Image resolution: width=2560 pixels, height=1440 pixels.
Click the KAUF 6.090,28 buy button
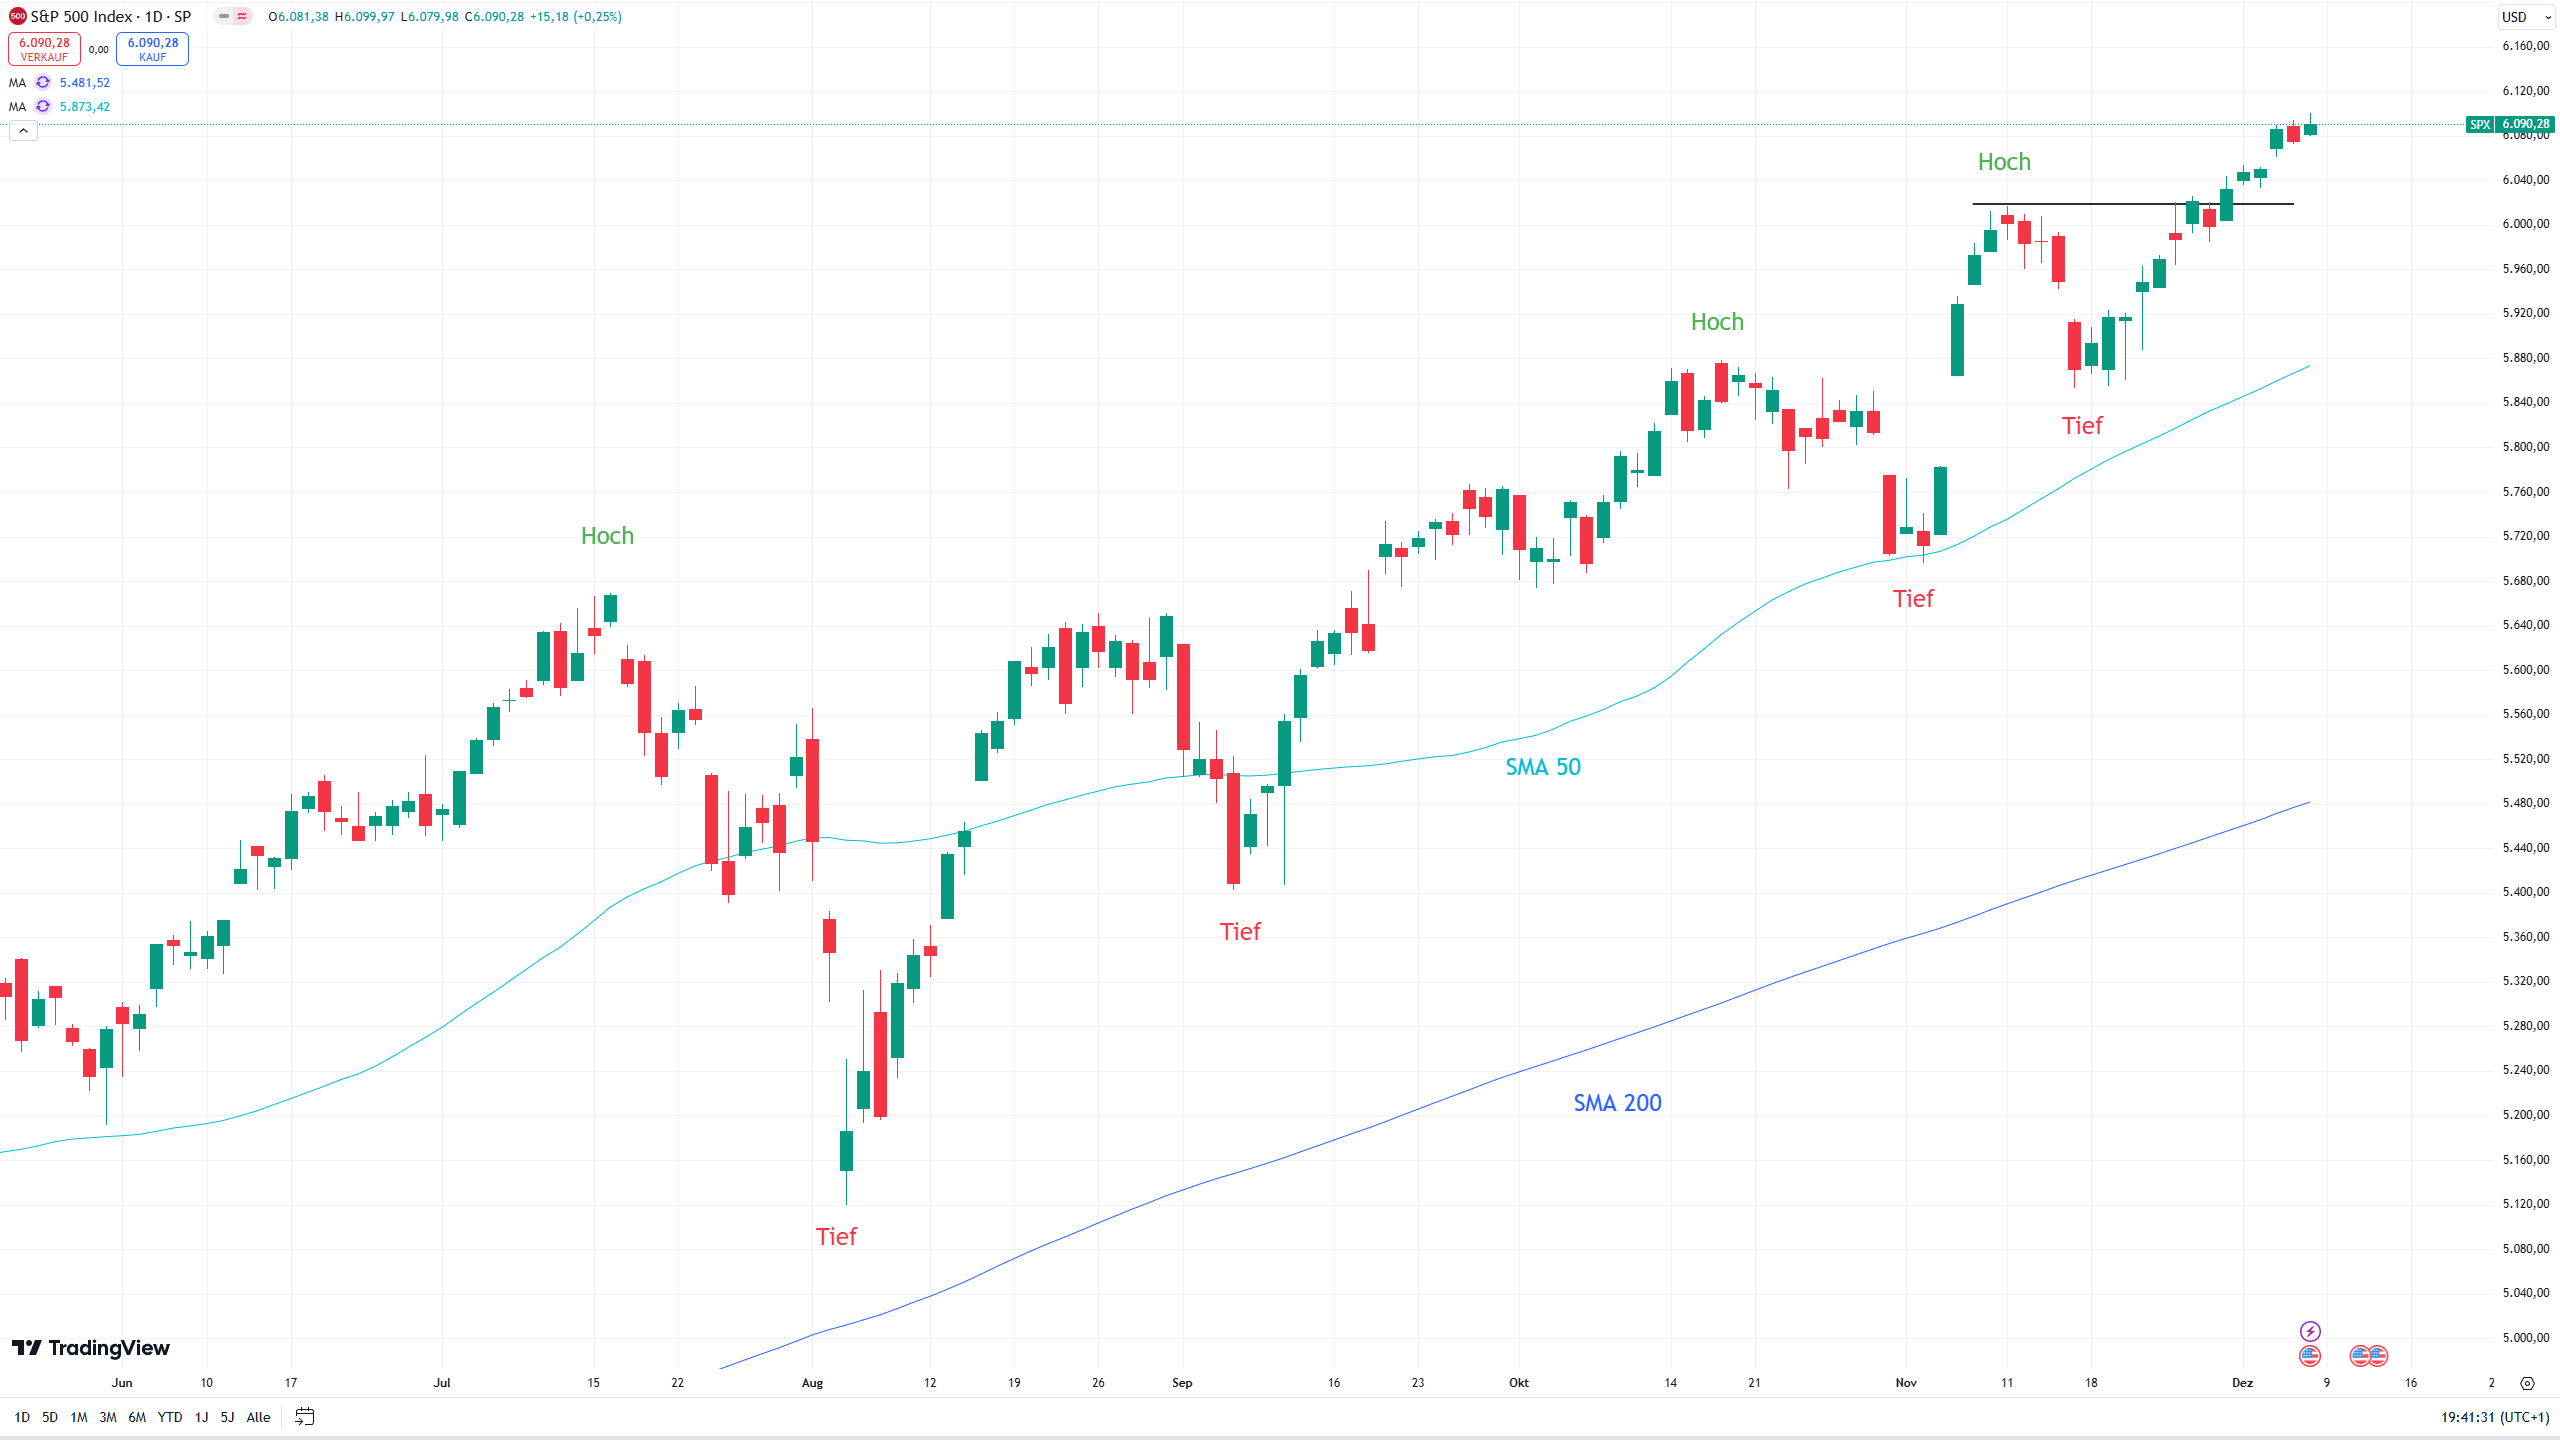(x=152, y=49)
